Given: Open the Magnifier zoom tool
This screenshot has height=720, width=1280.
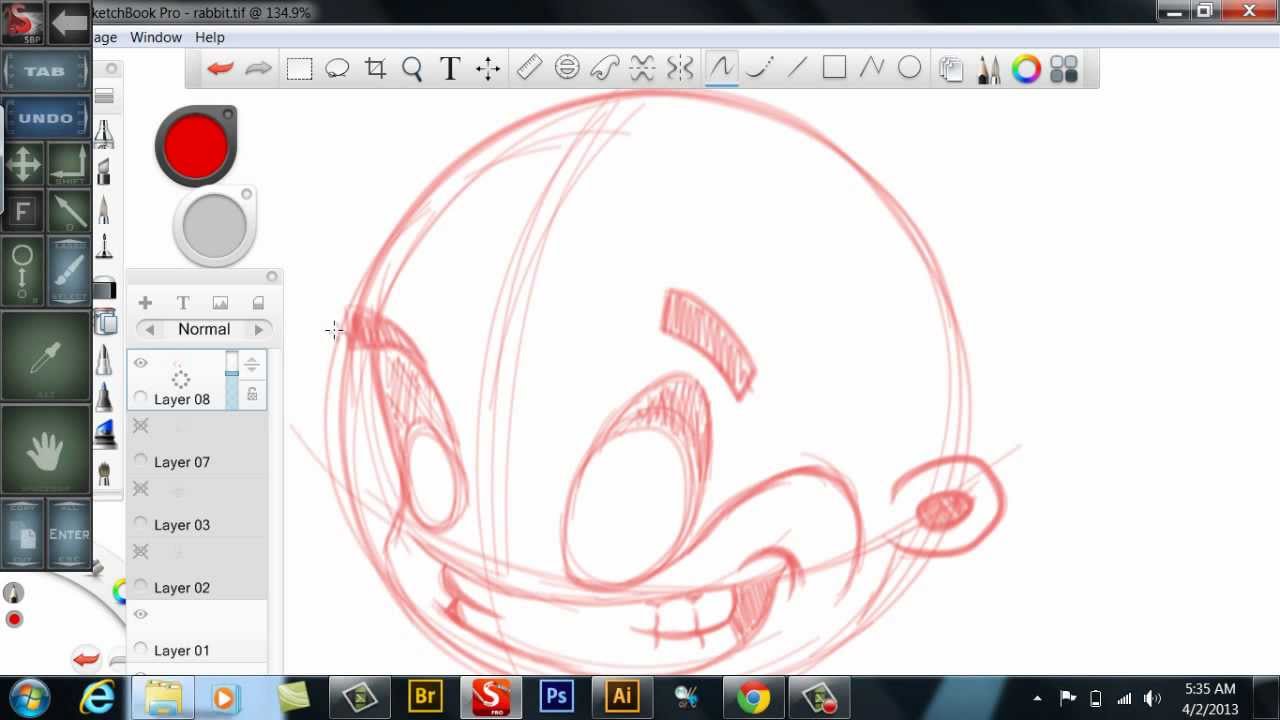Looking at the screenshot, I should pyautogui.click(x=412, y=68).
